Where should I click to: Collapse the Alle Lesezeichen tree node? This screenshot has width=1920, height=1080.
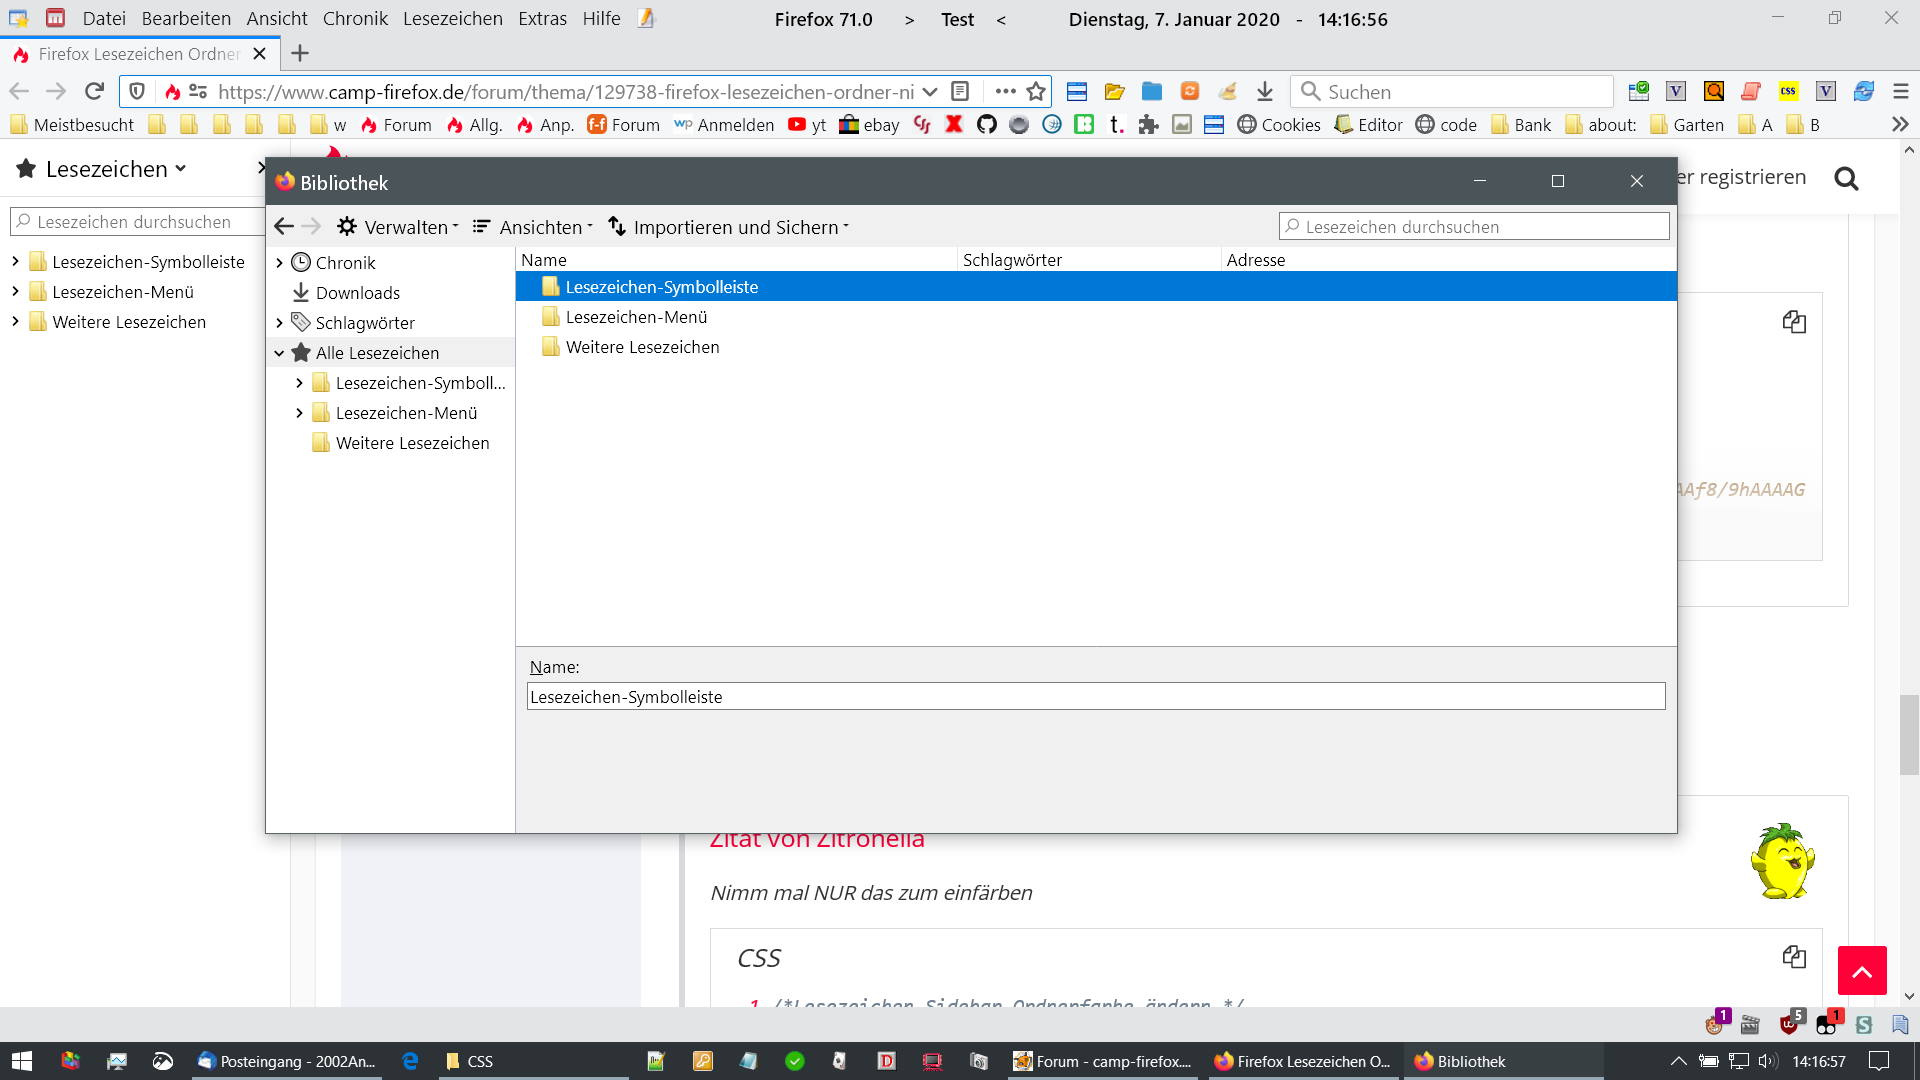(280, 353)
